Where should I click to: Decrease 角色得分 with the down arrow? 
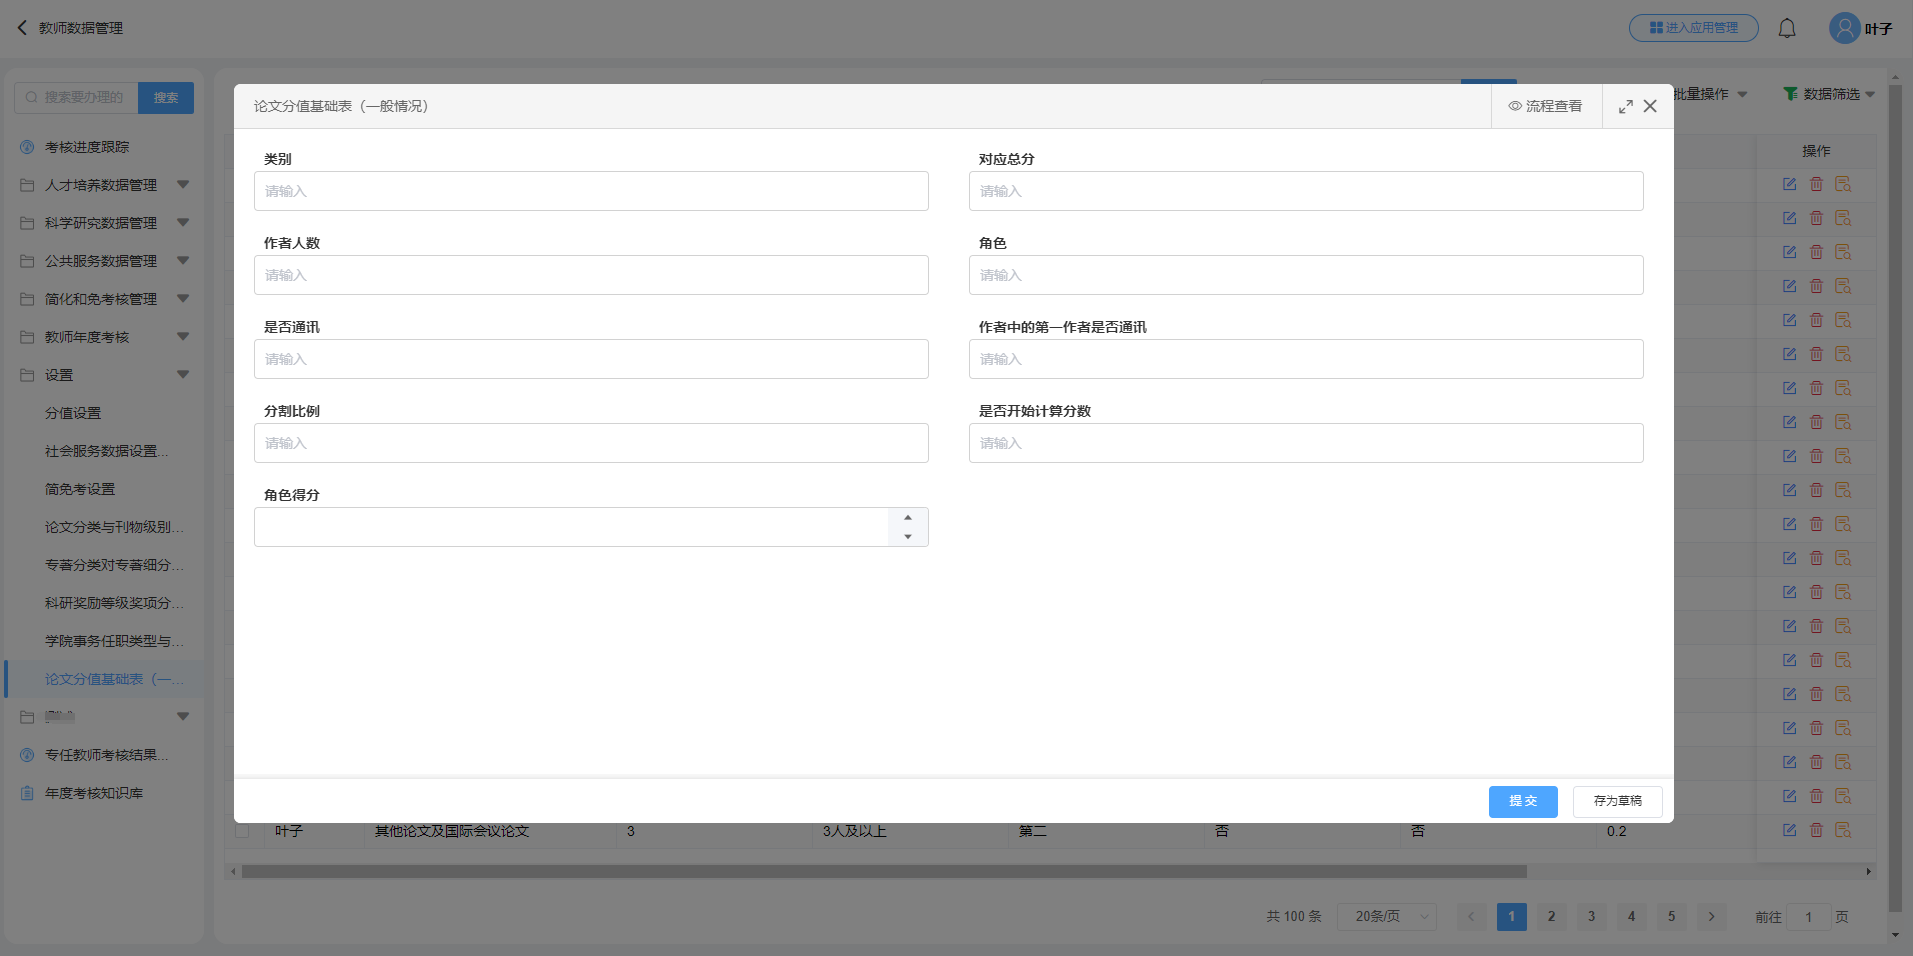pos(907,537)
